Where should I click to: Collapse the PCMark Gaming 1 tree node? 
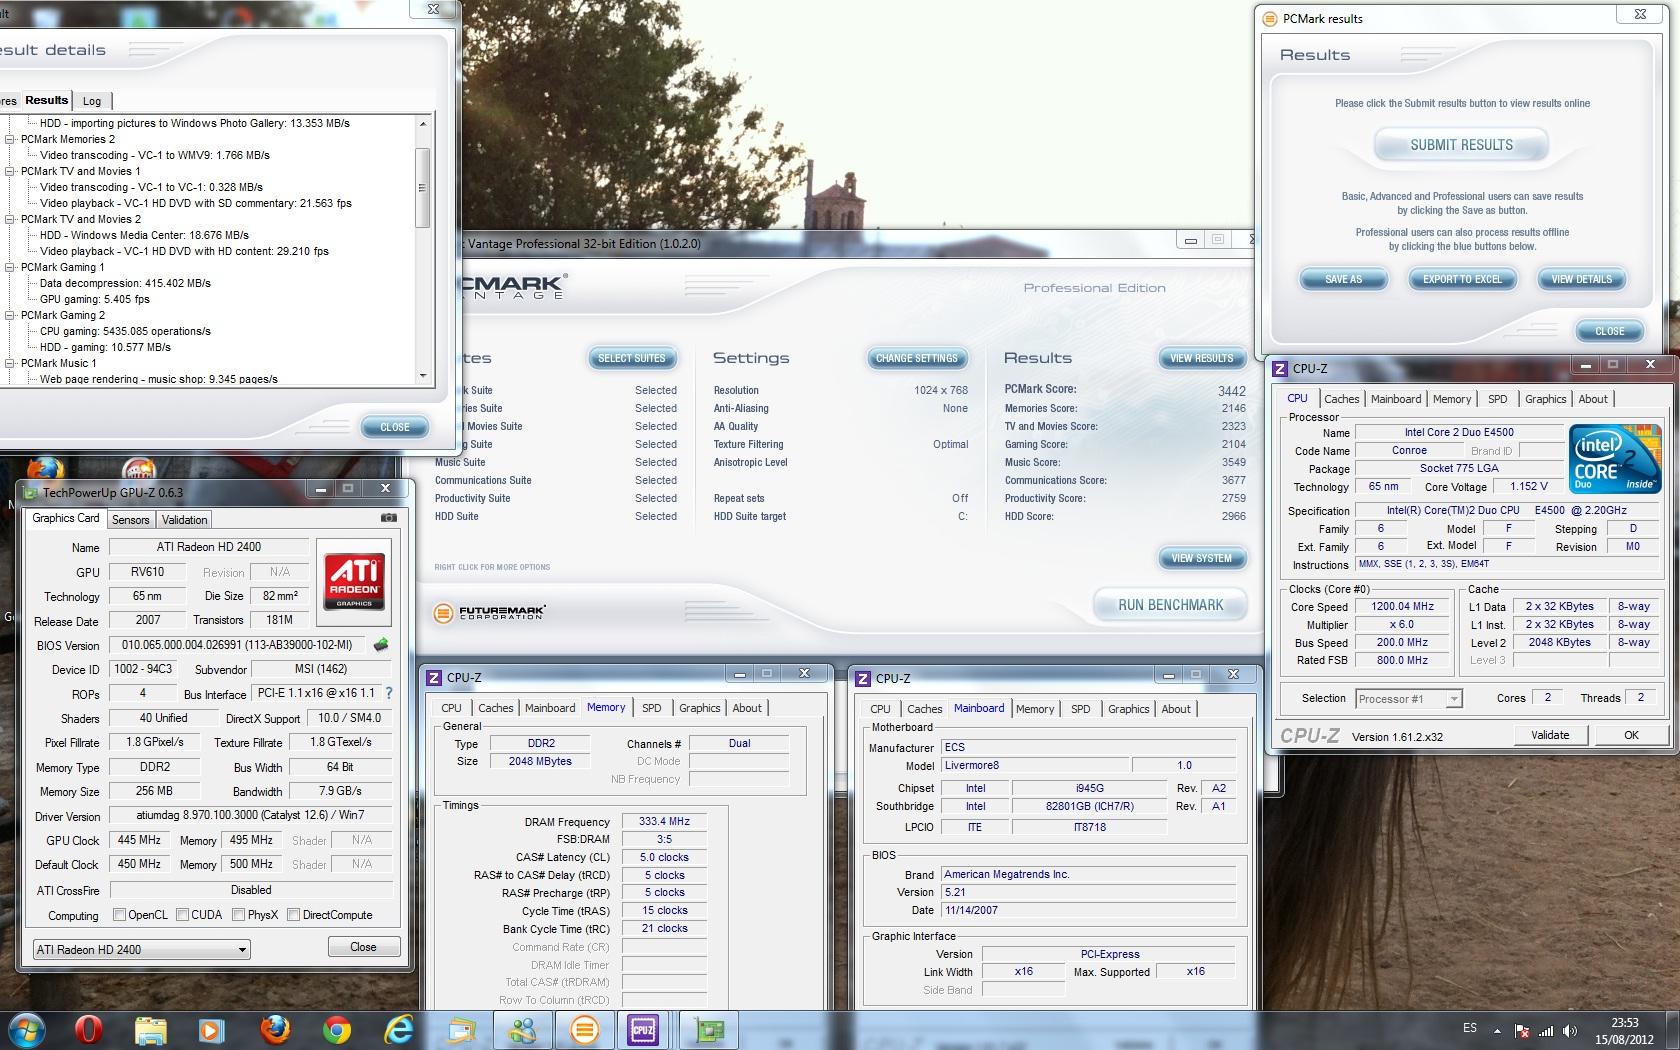[x=10, y=267]
